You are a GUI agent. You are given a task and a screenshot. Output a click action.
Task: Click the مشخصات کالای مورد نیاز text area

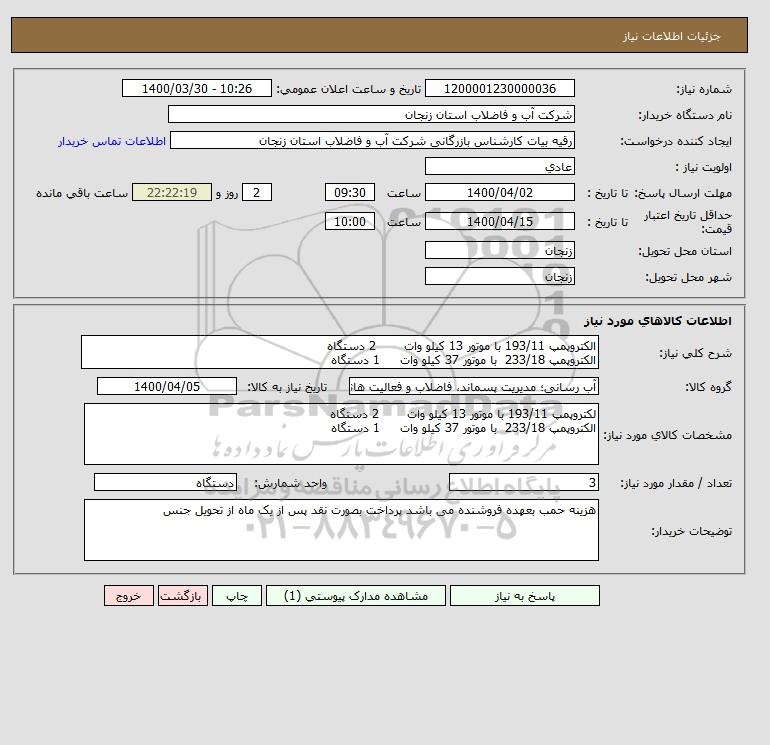point(341,434)
